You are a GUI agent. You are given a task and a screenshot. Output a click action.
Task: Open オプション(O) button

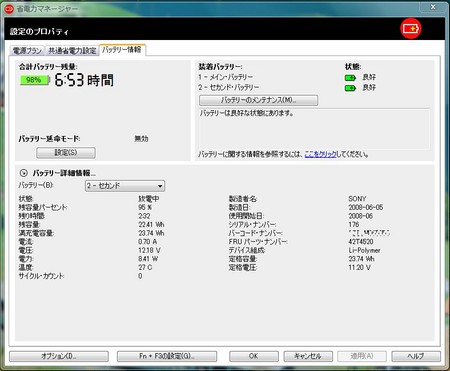pos(59,356)
